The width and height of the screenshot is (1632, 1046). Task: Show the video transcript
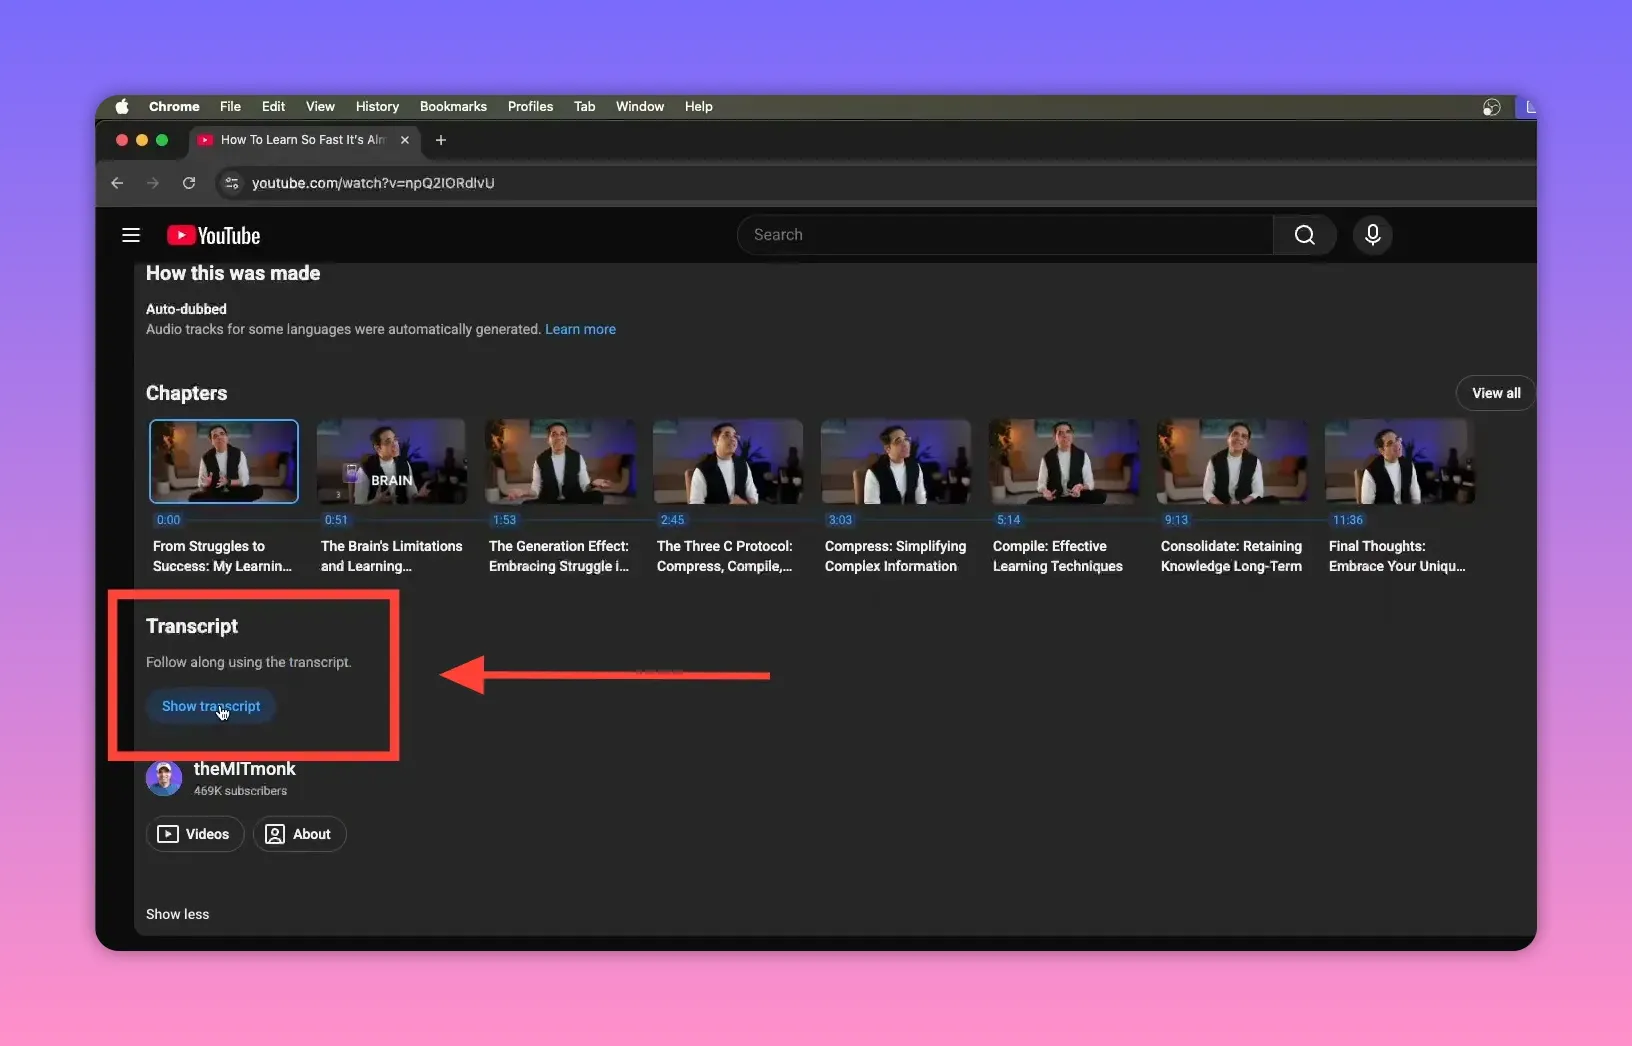coord(210,706)
